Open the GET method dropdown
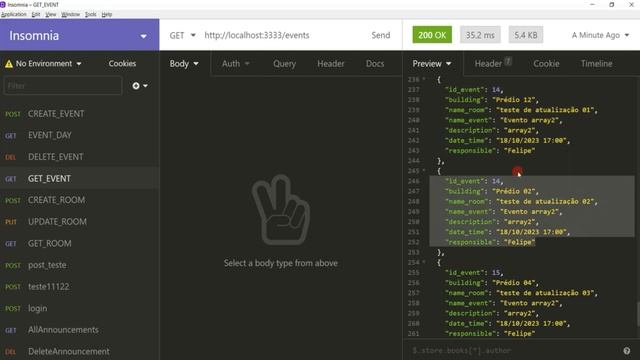The image size is (640, 360). pos(182,36)
